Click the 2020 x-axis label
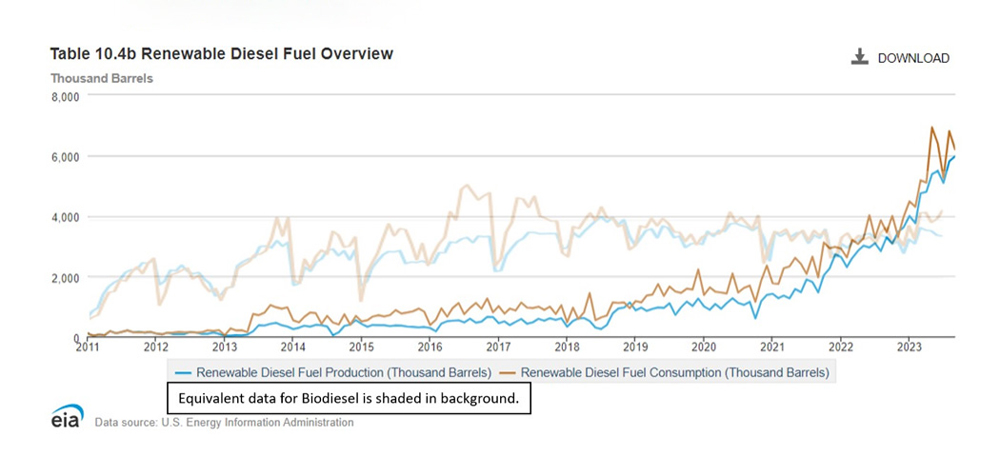 (x=703, y=347)
